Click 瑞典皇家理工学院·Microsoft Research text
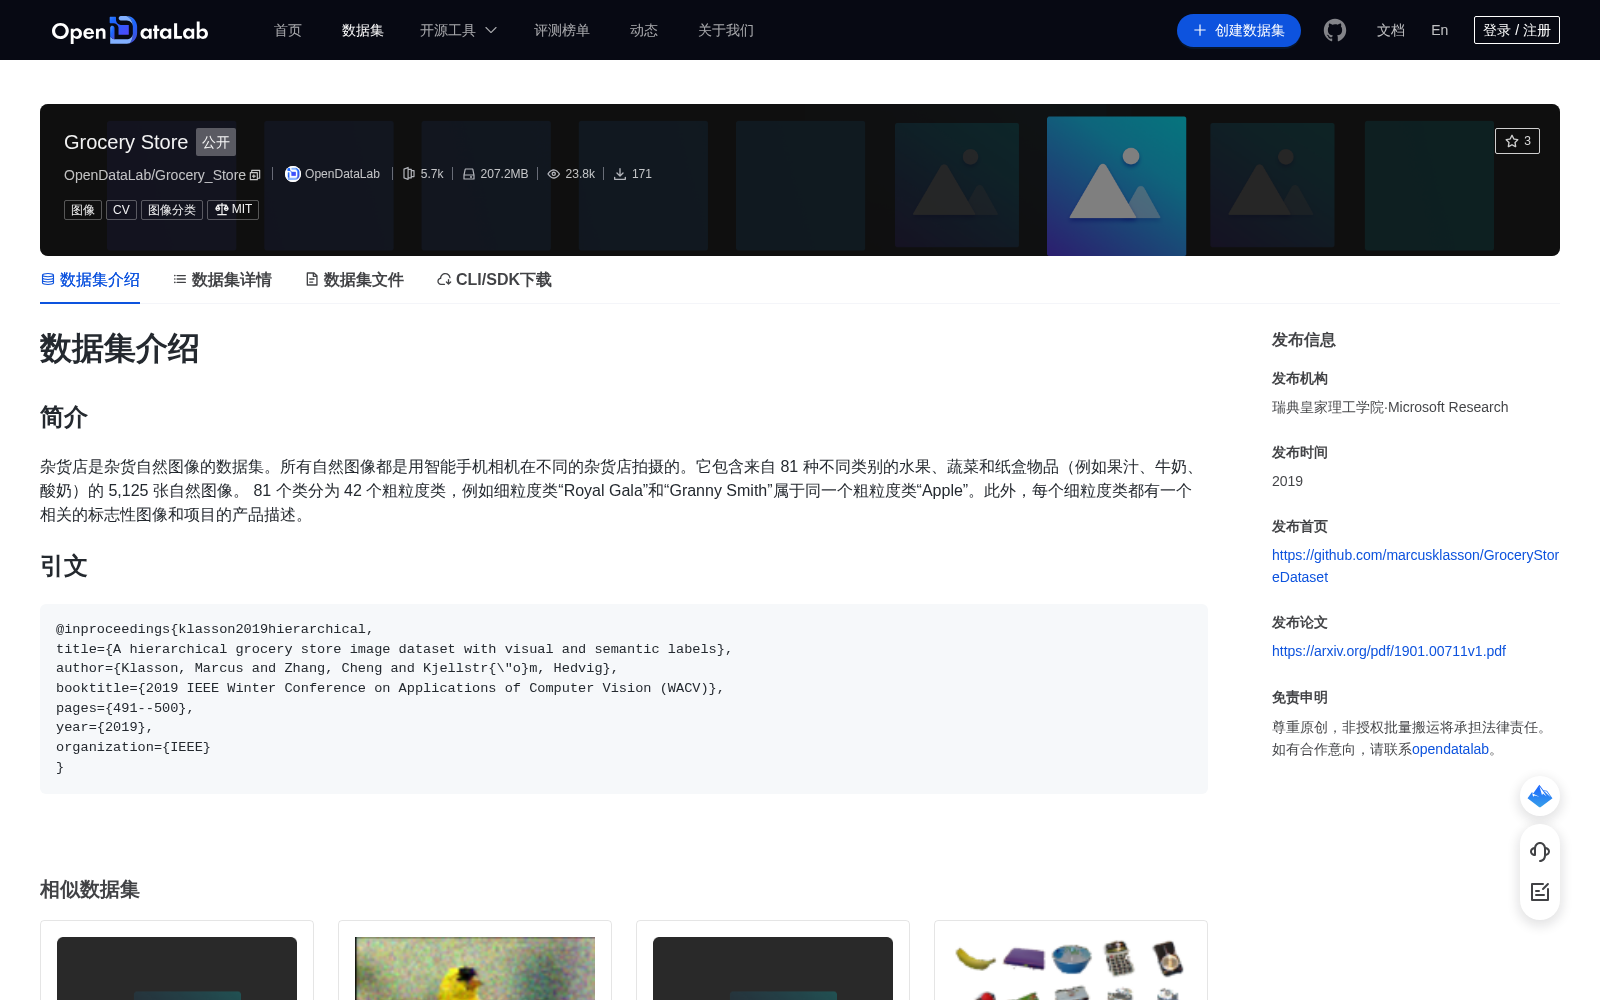Viewport: 1600px width, 1000px height. click(x=1390, y=407)
